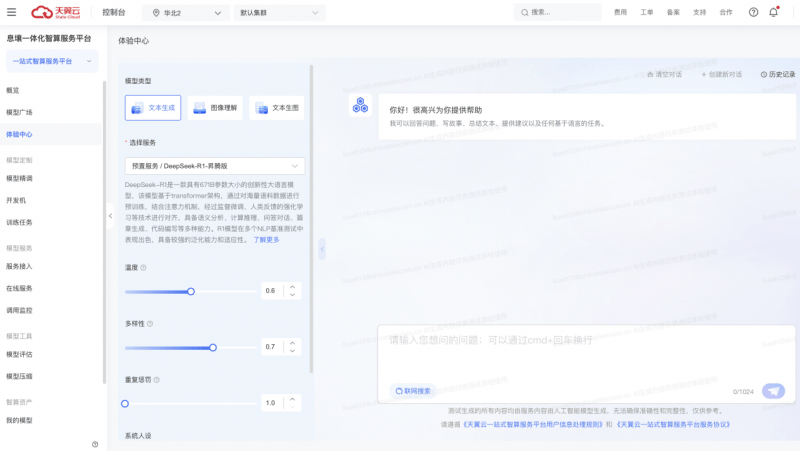
Task: Open the 默认集群 cluster dropdown
Action: (280, 13)
